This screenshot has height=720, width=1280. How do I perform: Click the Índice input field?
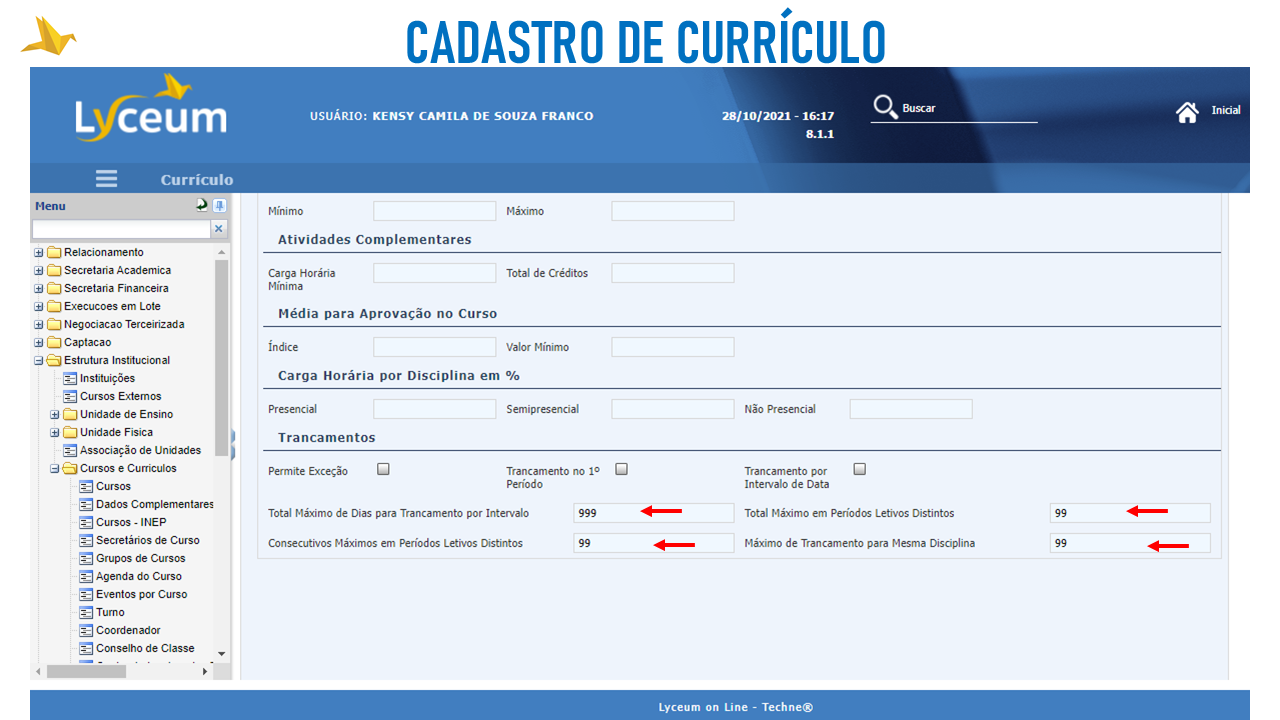tap(434, 347)
